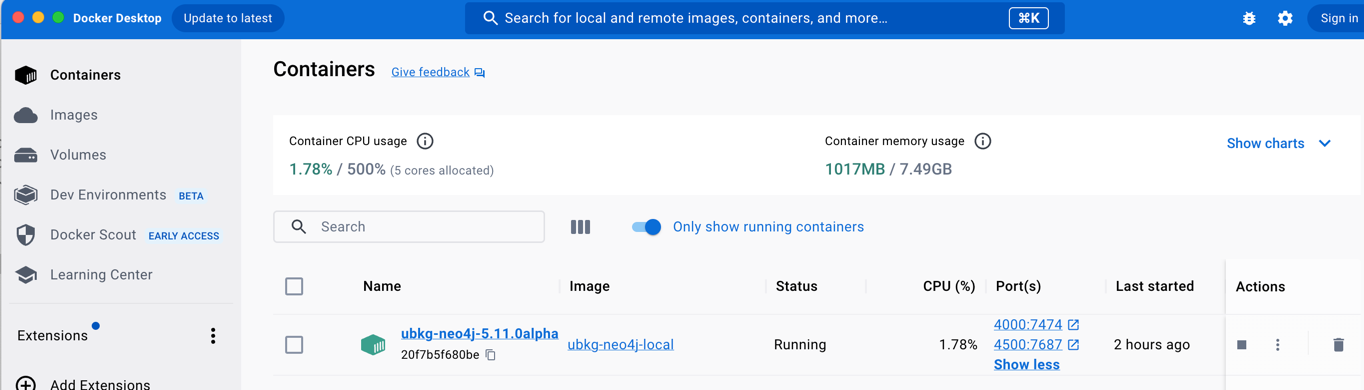The width and height of the screenshot is (1364, 390).
Task: Expand the Show charts chevron
Action: tap(1325, 144)
